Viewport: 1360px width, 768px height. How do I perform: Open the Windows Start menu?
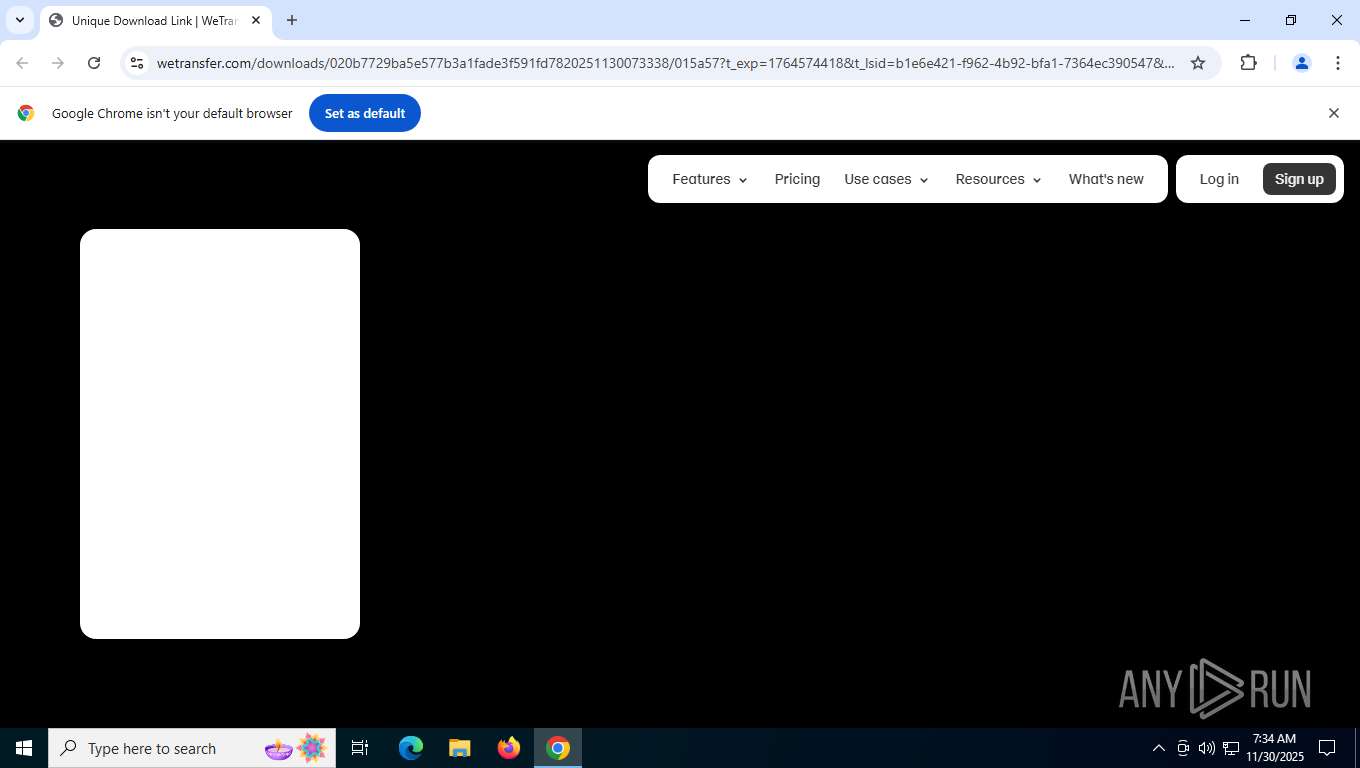click(24, 748)
